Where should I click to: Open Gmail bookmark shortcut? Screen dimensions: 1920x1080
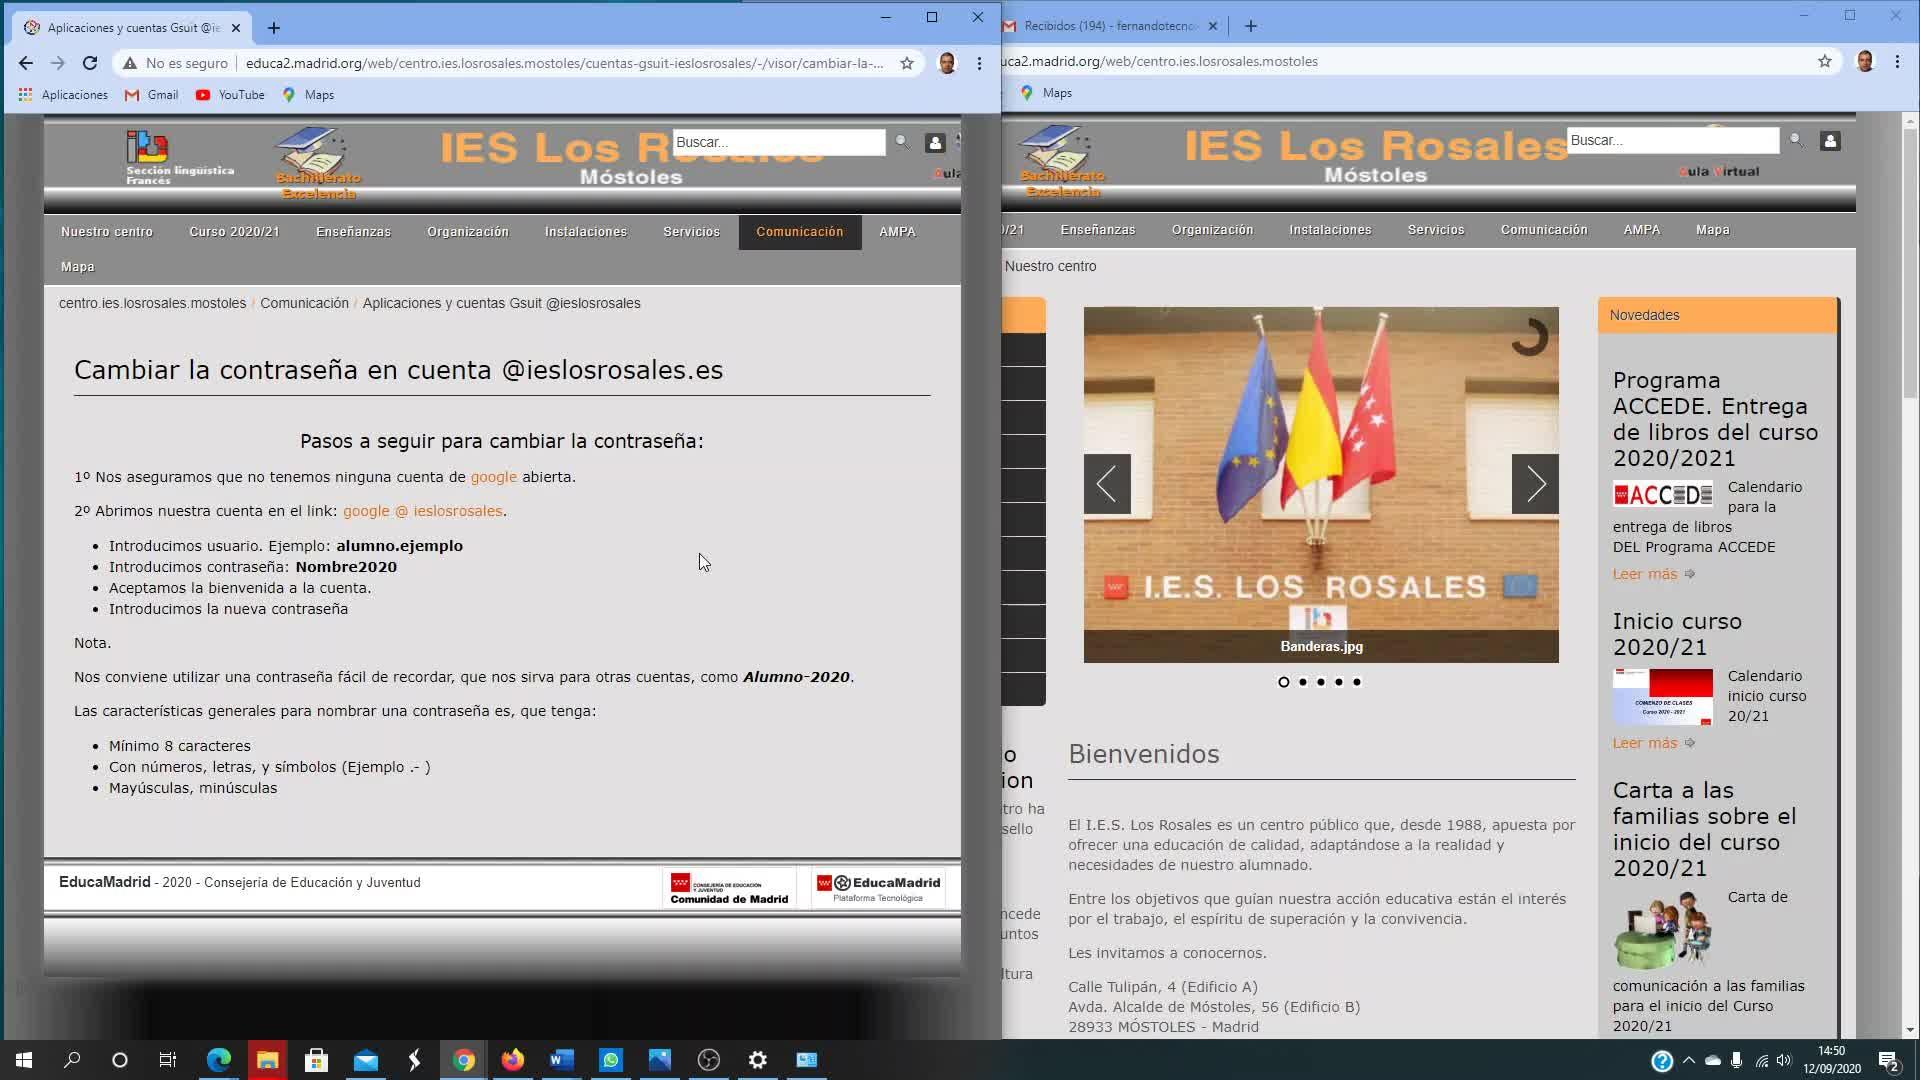152,95
